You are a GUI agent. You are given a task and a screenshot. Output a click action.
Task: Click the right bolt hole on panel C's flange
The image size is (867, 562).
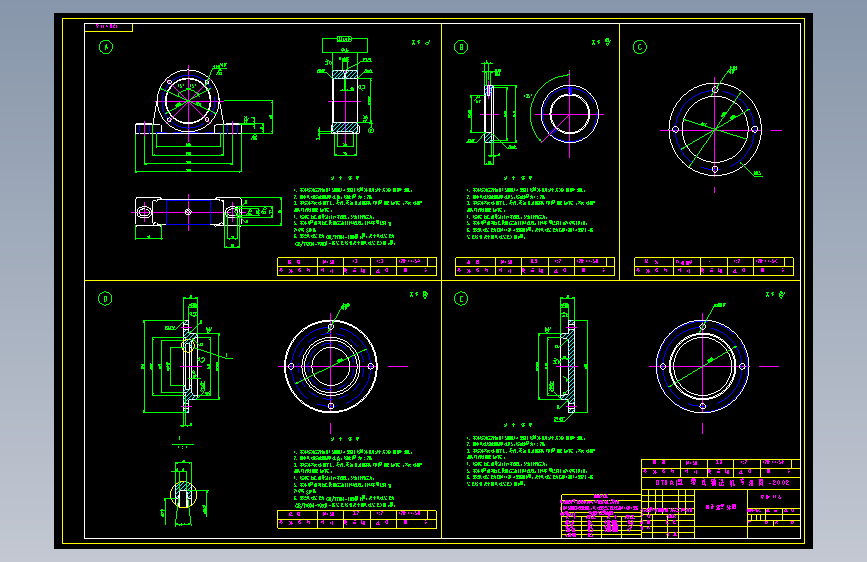coord(755,129)
